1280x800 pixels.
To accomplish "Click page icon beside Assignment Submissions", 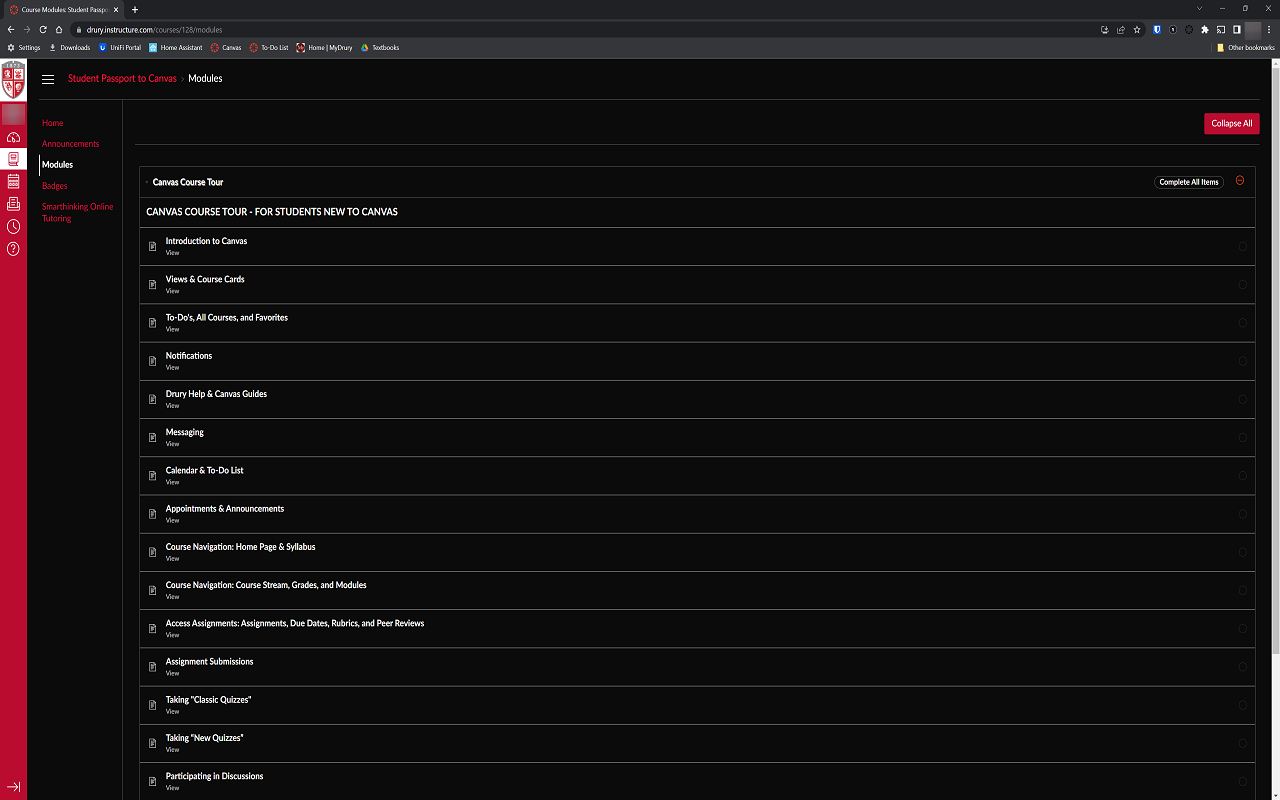I will click(153, 667).
